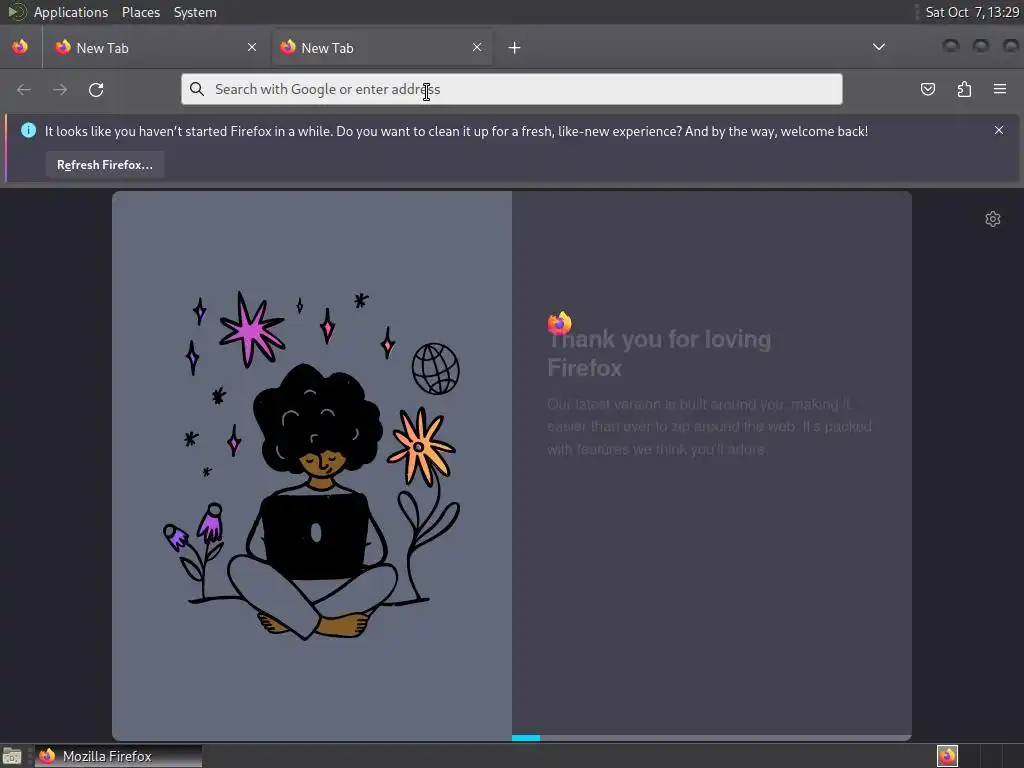The image size is (1024, 768).
Task: Open a new tab with plus button
Action: [515, 48]
